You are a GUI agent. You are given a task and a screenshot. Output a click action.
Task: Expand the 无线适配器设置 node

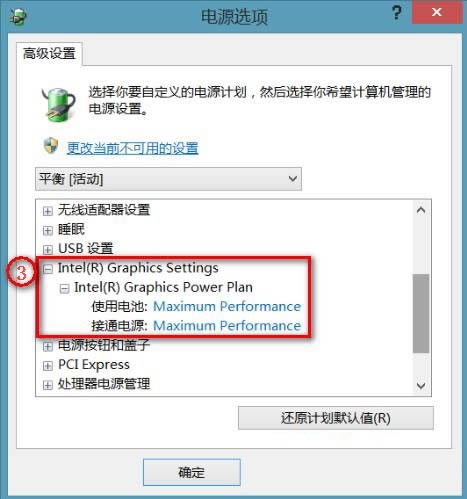(48, 211)
